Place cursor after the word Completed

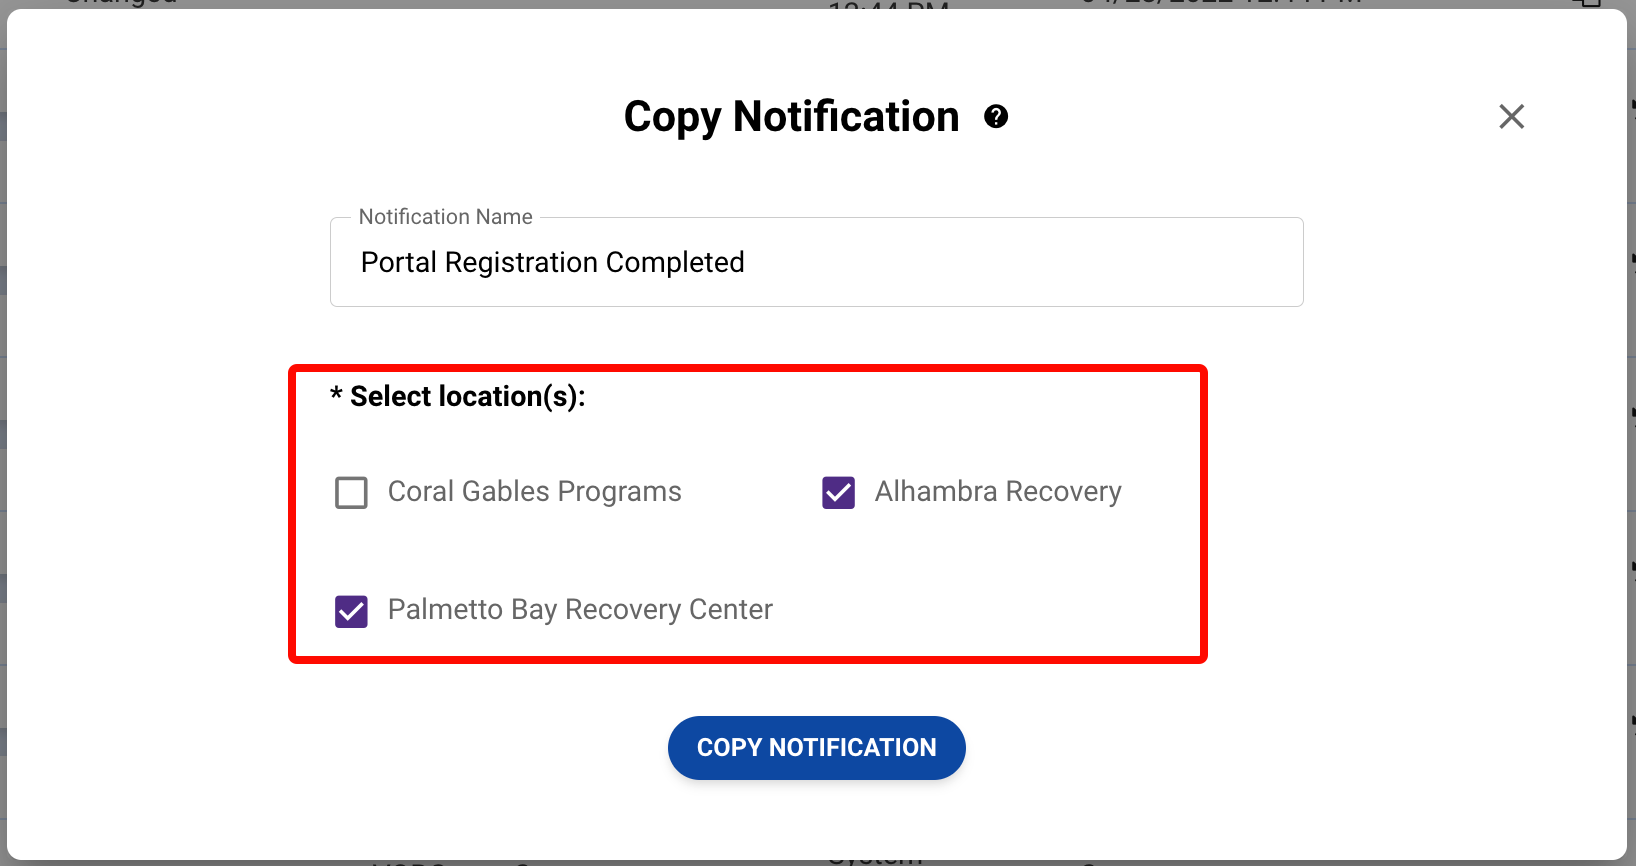746,262
